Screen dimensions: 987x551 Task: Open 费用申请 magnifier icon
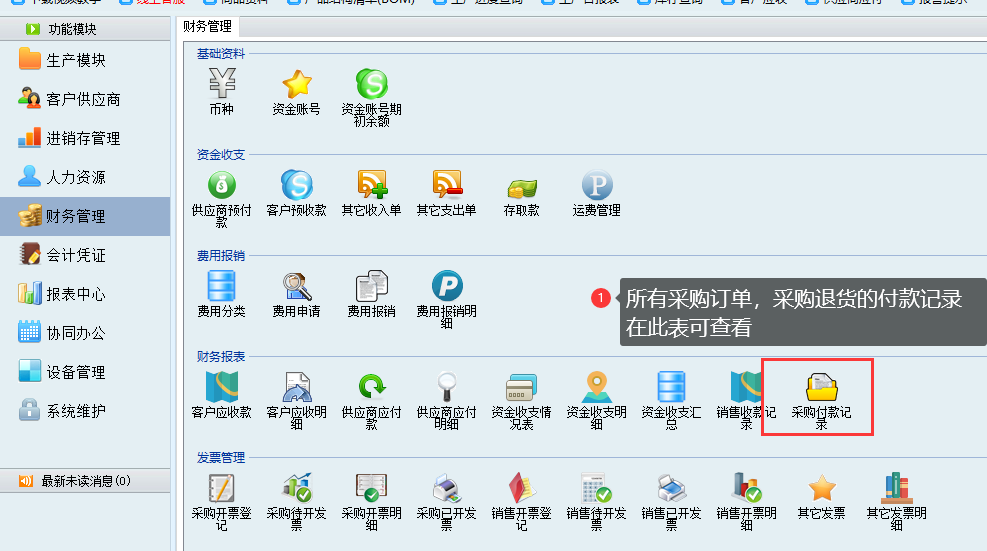(x=296, y=287)
